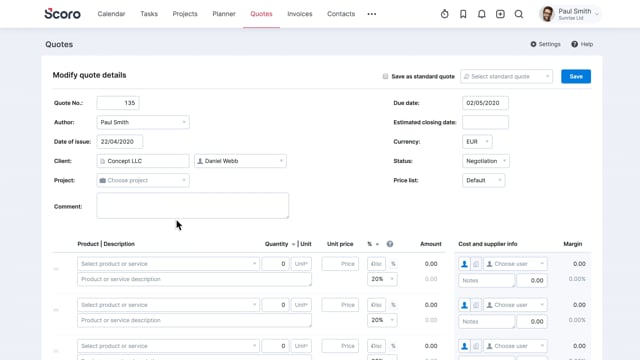The width and height of the screenshot is (640, 360).
Task: Click first row Price field
Action: click(340, 264)
